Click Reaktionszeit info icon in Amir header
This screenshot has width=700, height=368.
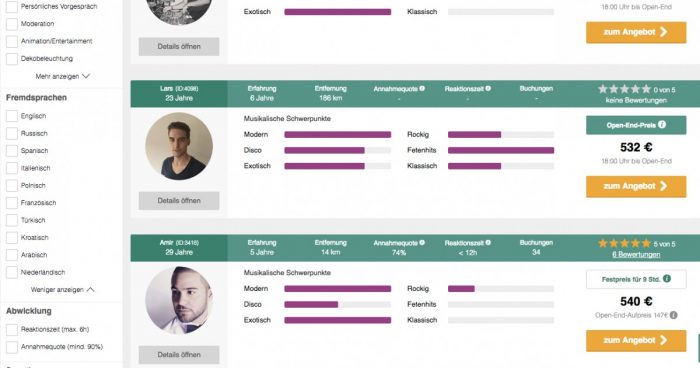[x=488, y=243]
